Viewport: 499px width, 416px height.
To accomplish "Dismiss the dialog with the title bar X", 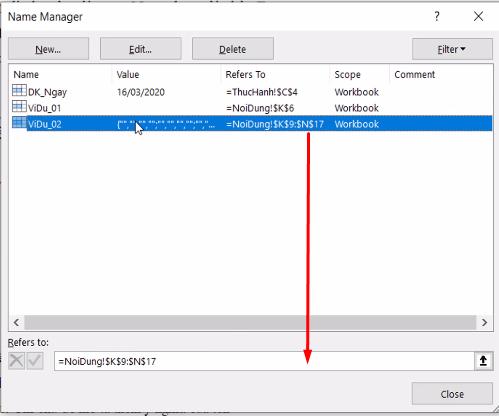I will point(478,16).
